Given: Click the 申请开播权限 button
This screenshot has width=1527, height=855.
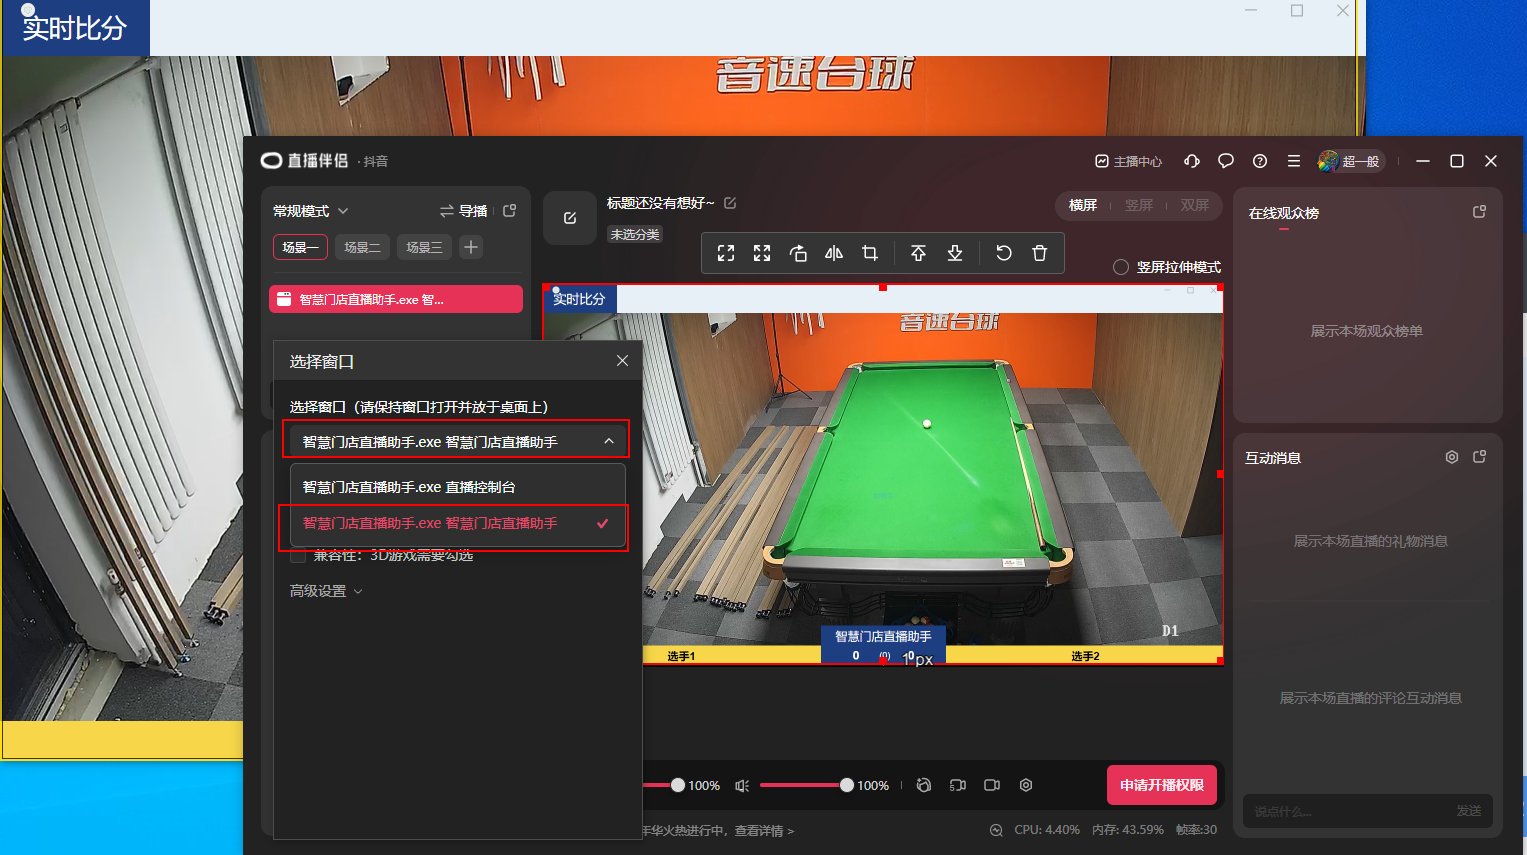Looking at the screenshot, I should coord(1162,785).
